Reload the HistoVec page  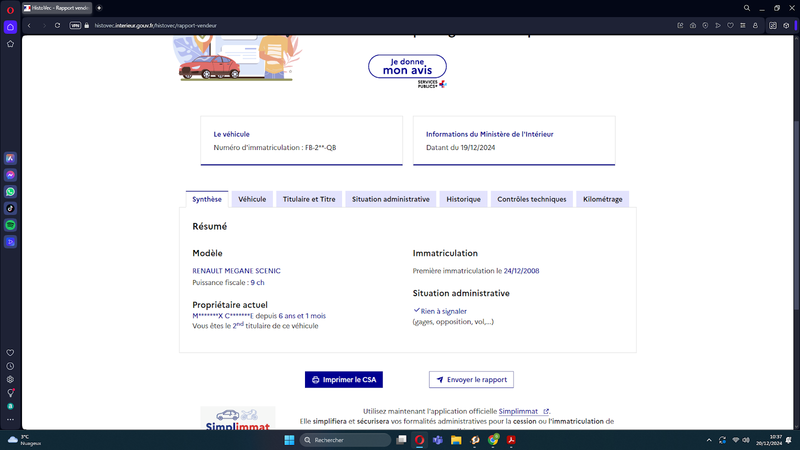tap(58, 26)
